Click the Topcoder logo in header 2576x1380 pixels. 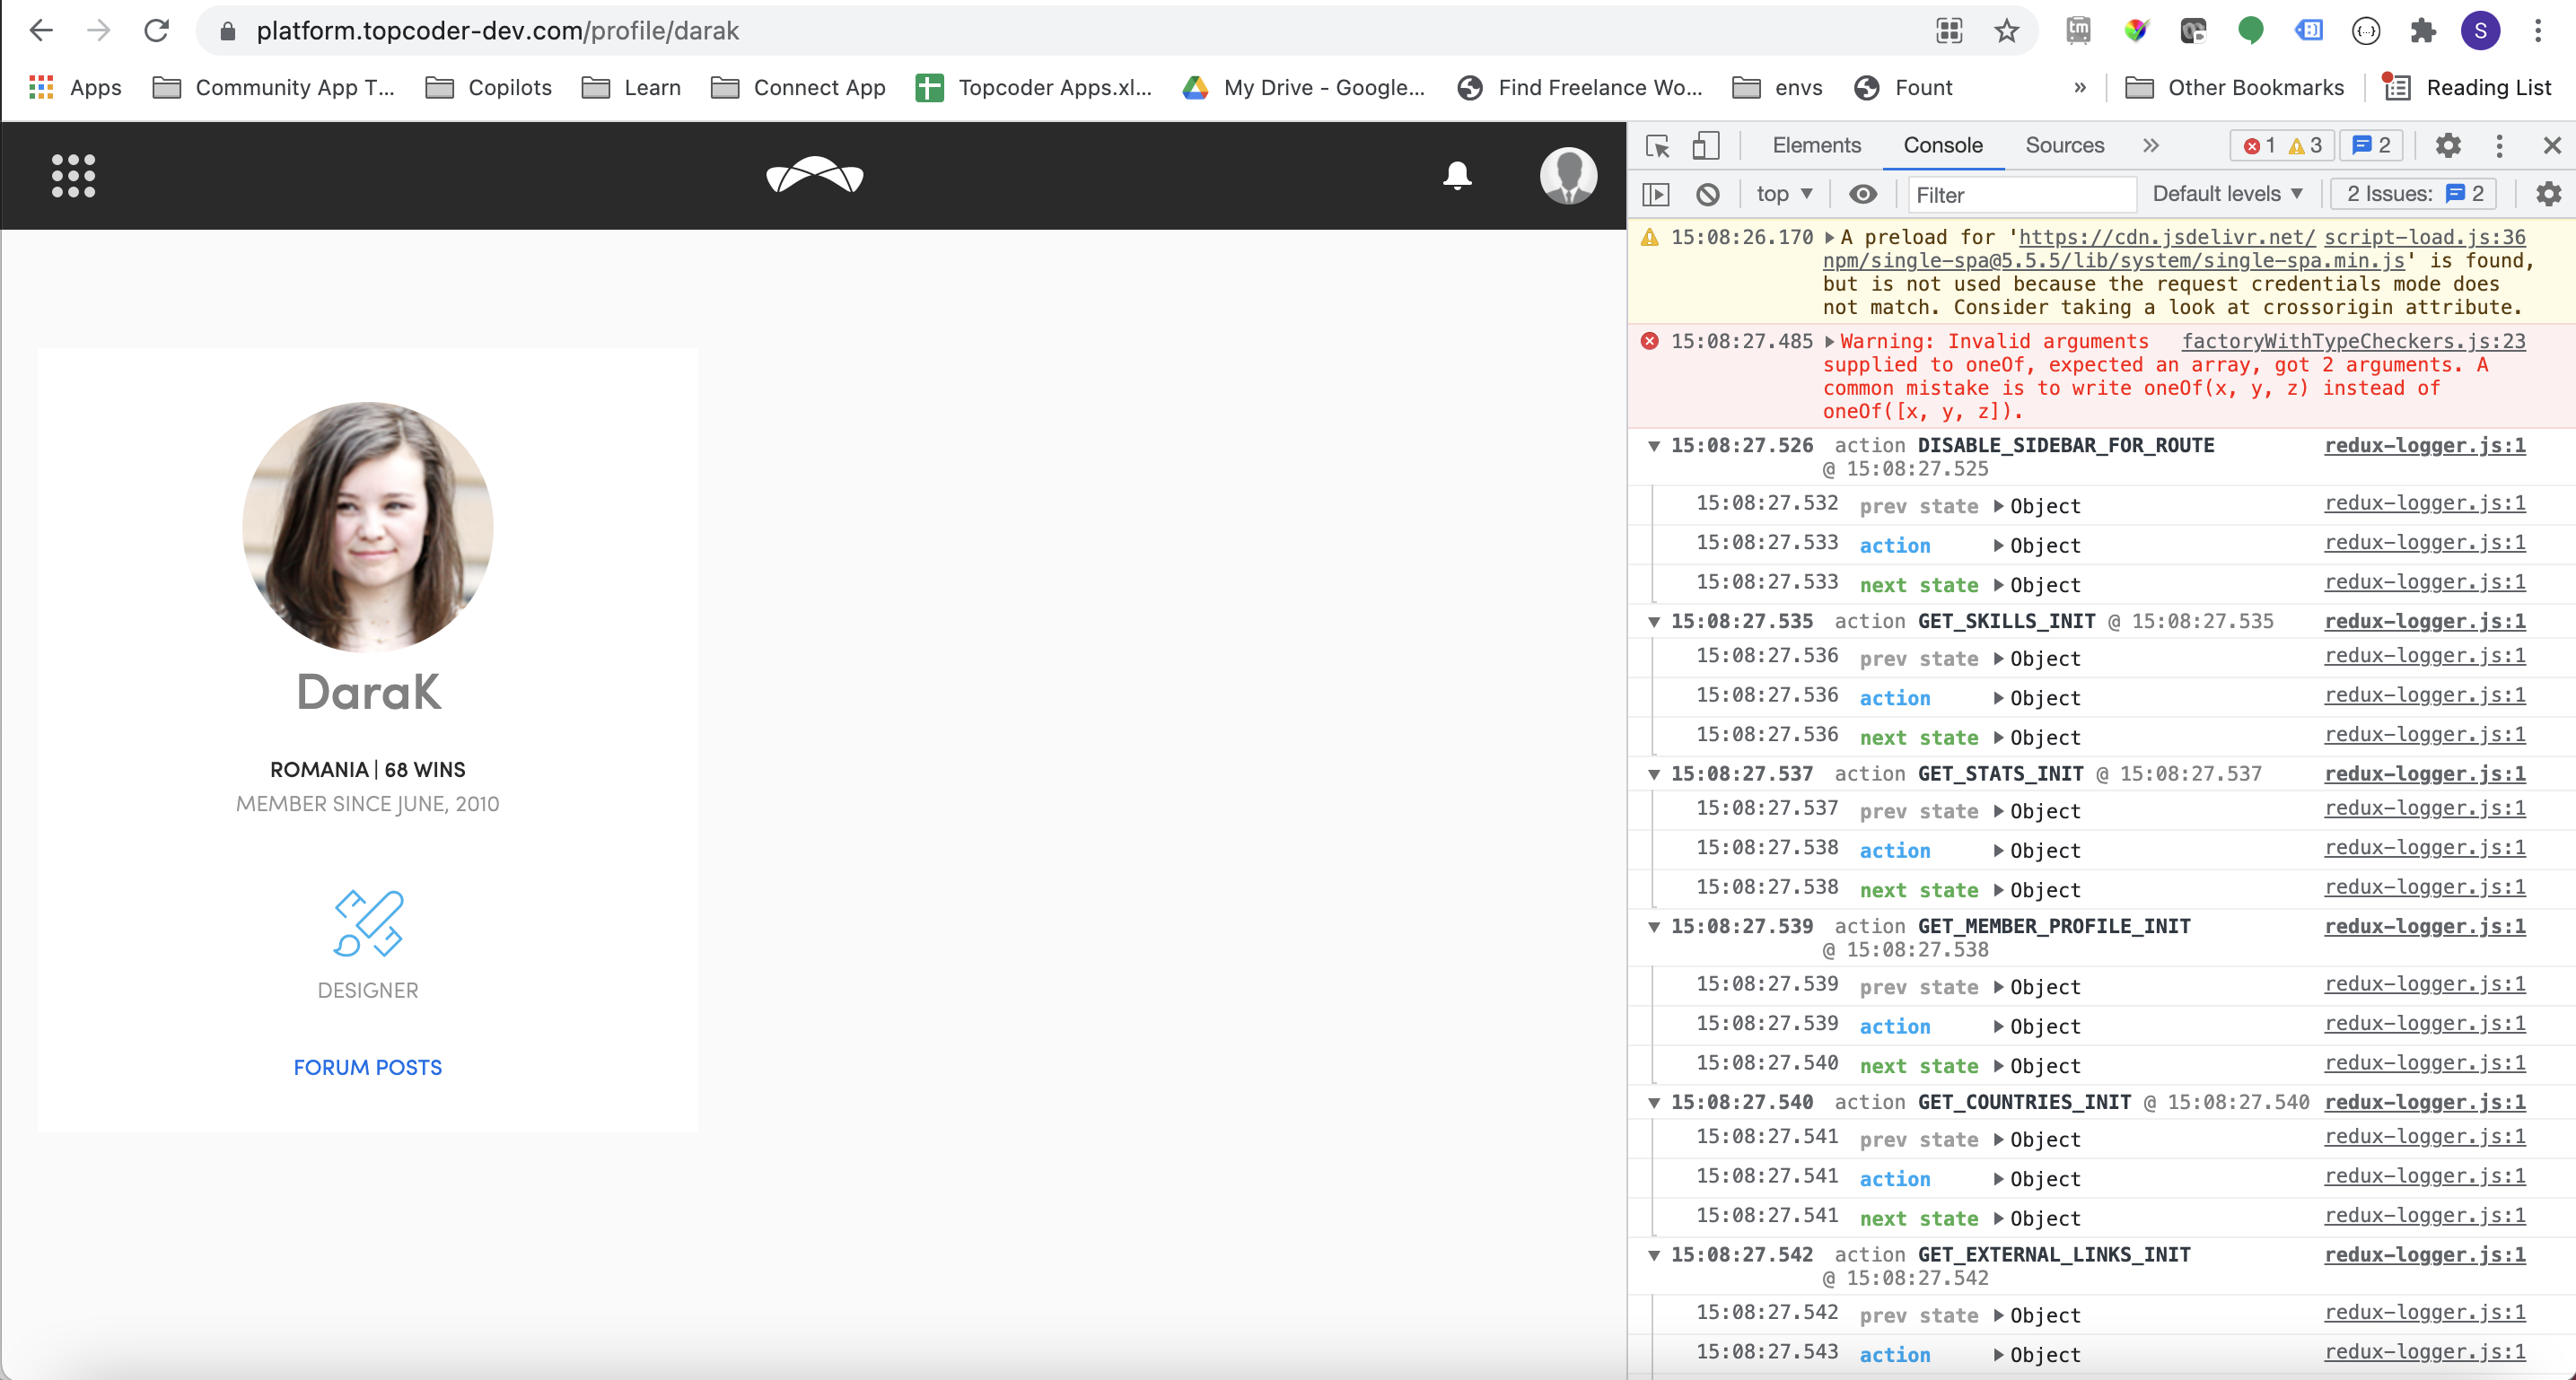[x=814, y=176]
